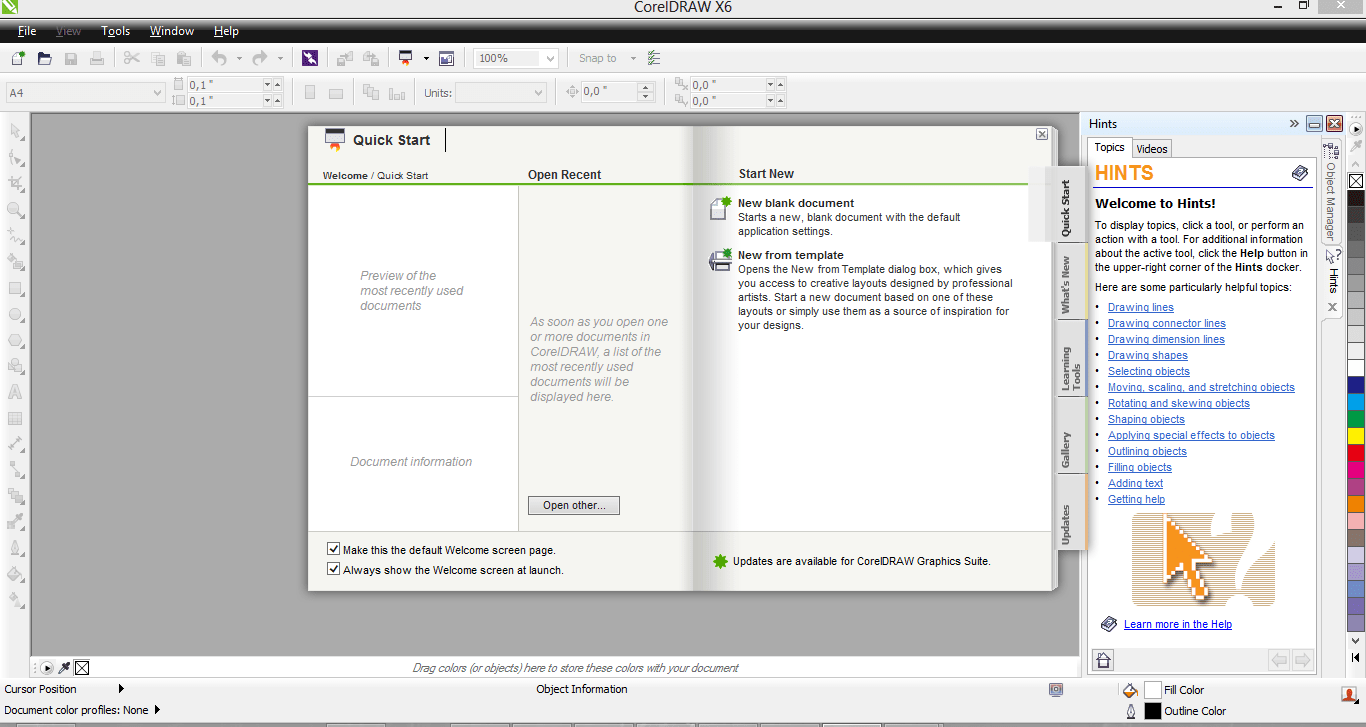
Task: Pick the yellow swatch in the color palette
Action: coord(1356,436)
